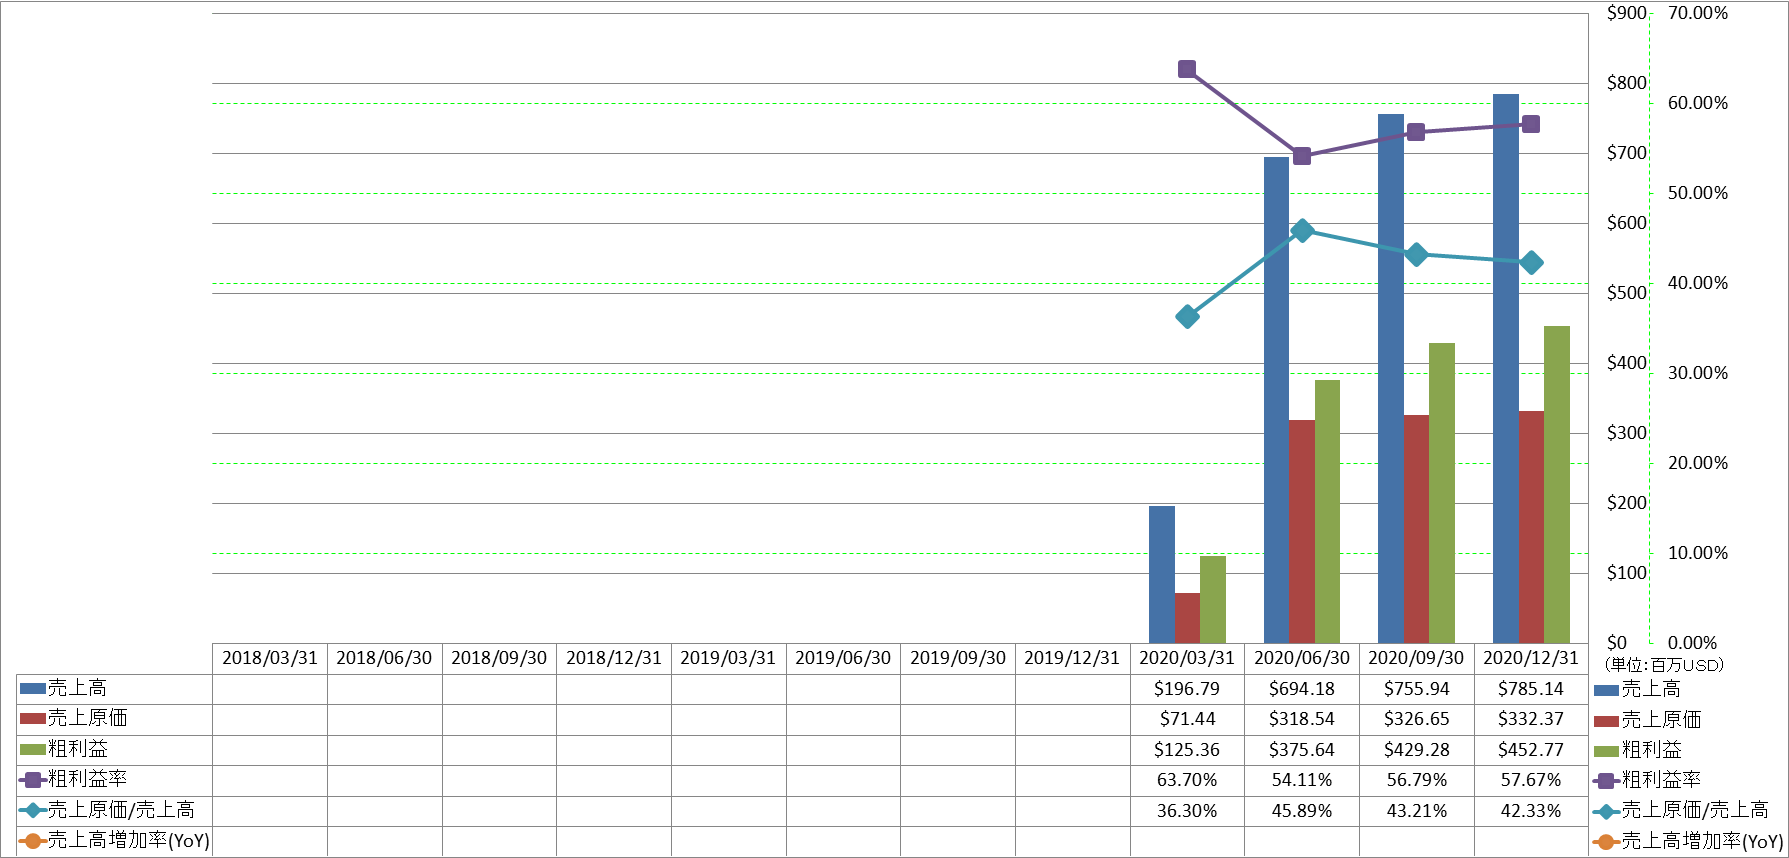This screenshot has height=858, width=1789.
Task: Click the purple square marker at 2020/12/31
Action: (x=1530, y=124)
